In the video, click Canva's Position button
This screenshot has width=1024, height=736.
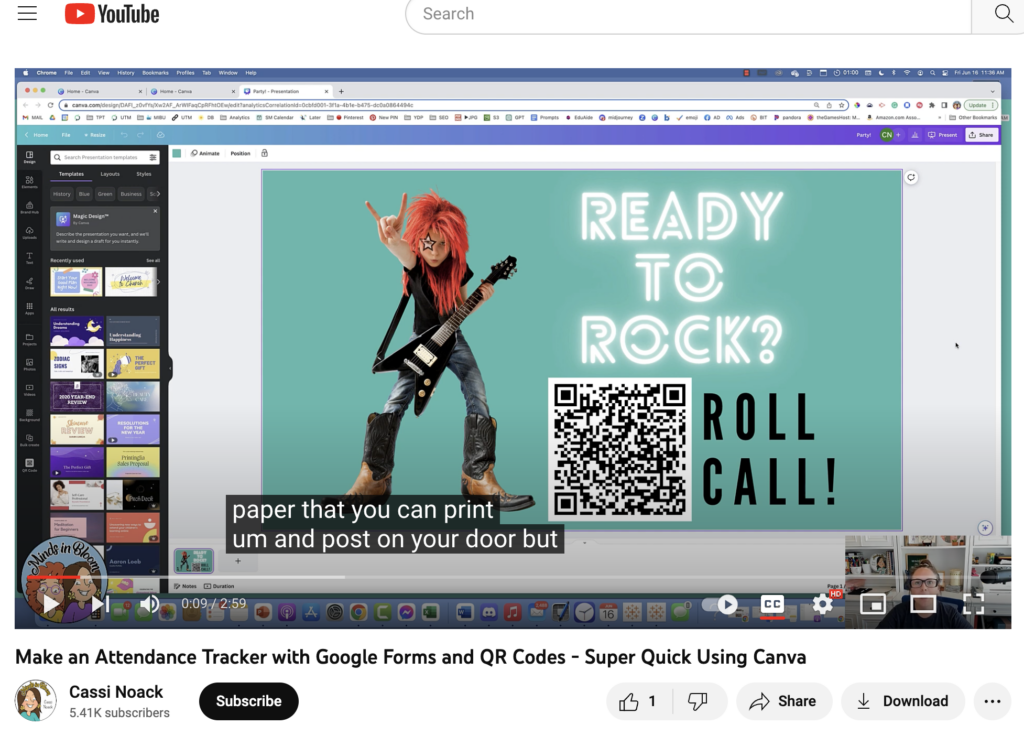tap(240, 153)
